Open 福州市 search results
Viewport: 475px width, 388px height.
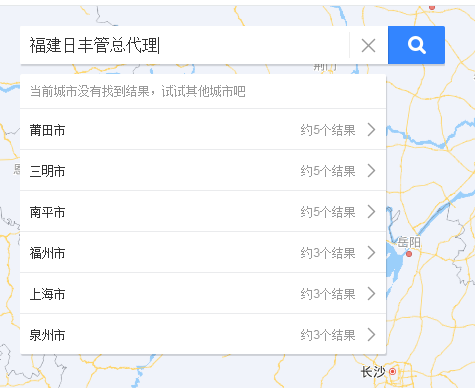point(203,253)
